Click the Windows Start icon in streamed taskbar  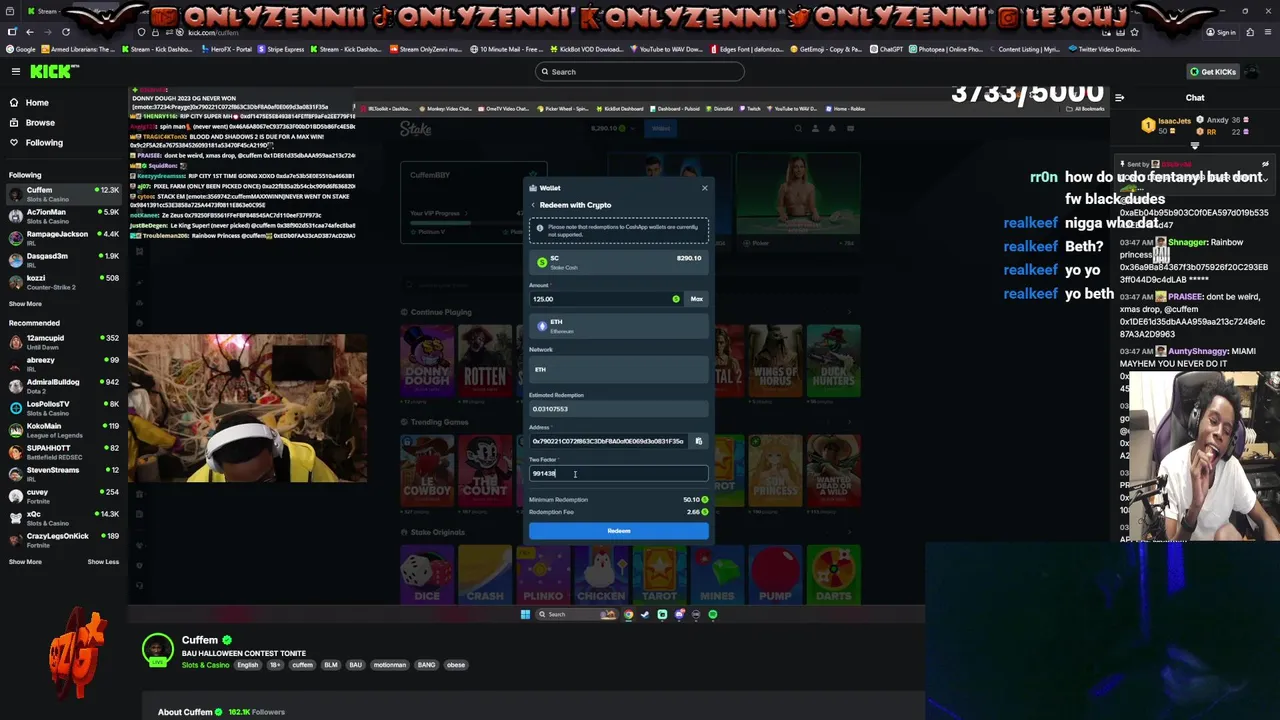(x=525, y=614)
